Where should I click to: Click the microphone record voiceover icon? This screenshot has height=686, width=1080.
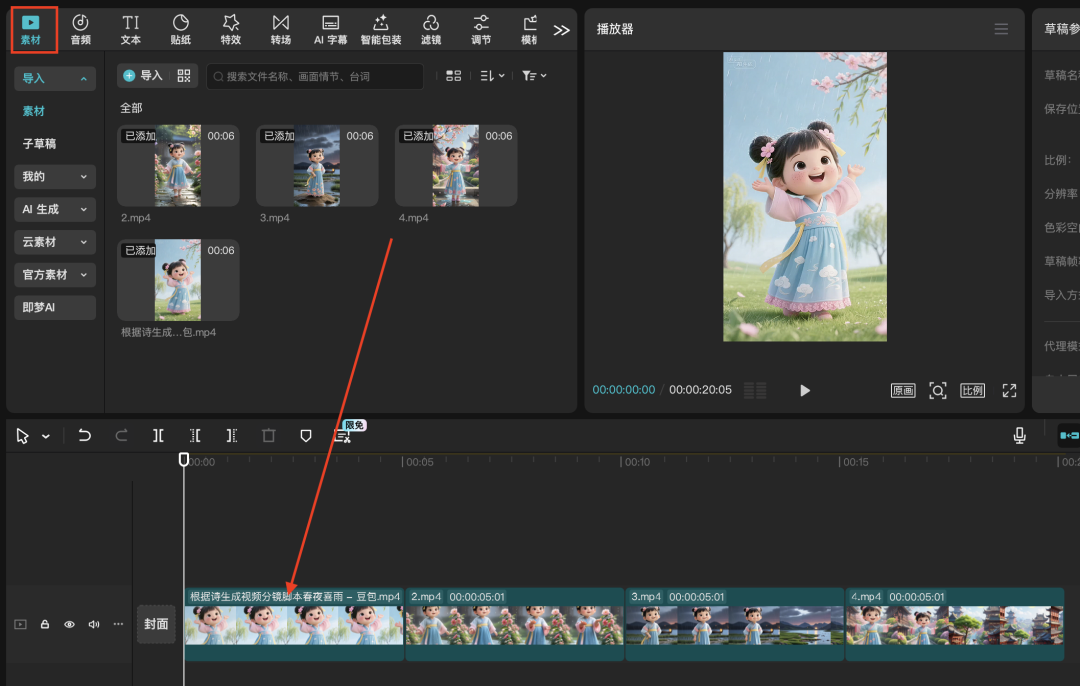coord(1019,436)
